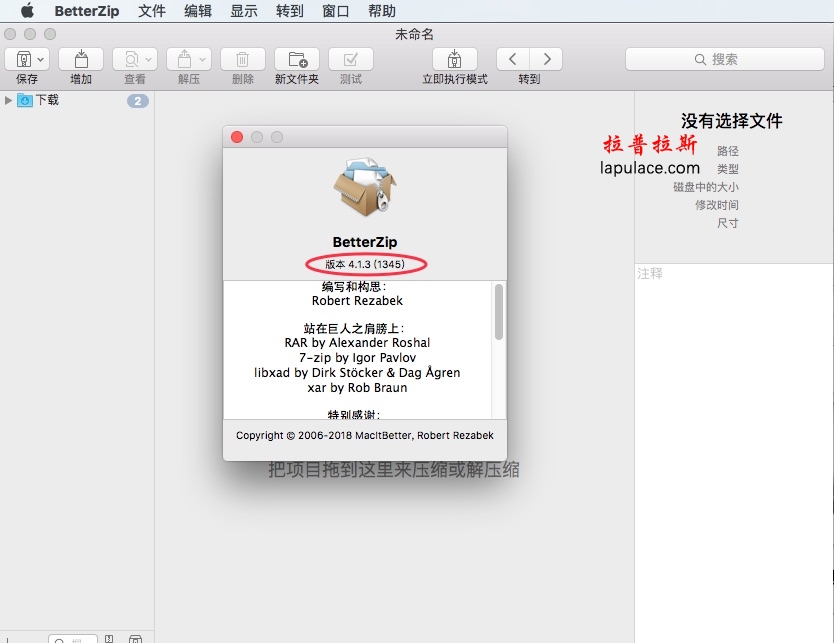Click the 搜索 search field in the toolbar
Screen dimensions: 834x643
coord(724,59)
